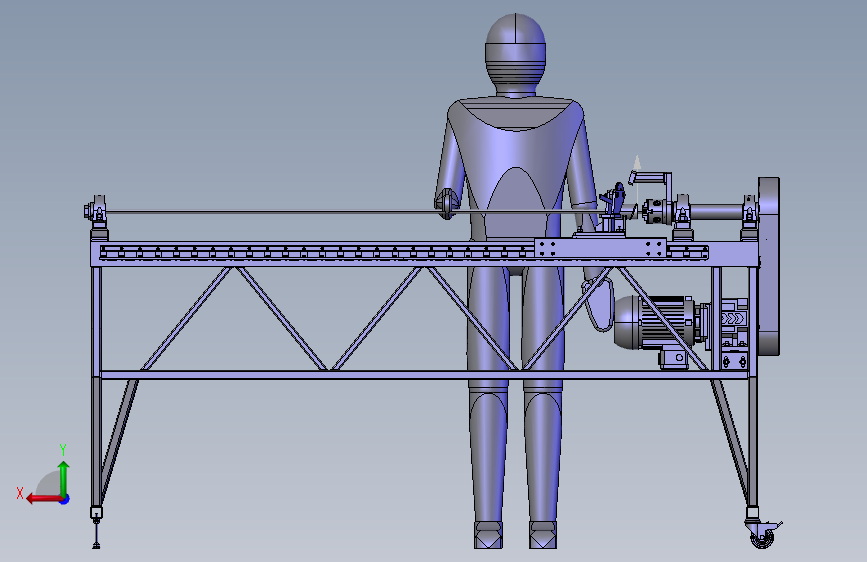Pick the gearbox with arrow markings beside the motor

pos(734,321)
